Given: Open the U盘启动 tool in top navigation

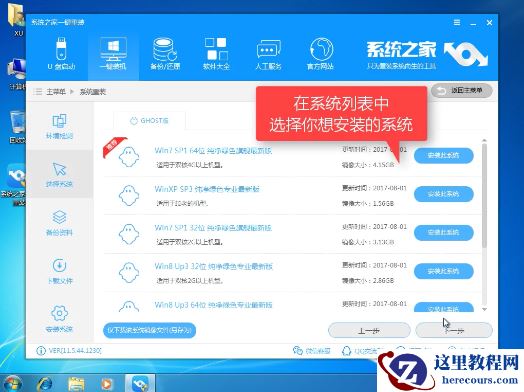Looking at the screenshot, I should point(61,53).
